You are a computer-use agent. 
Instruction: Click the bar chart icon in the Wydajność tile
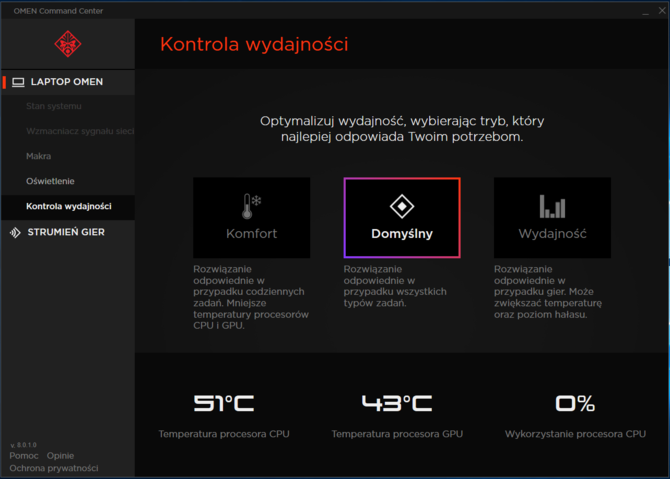(552, 206)
